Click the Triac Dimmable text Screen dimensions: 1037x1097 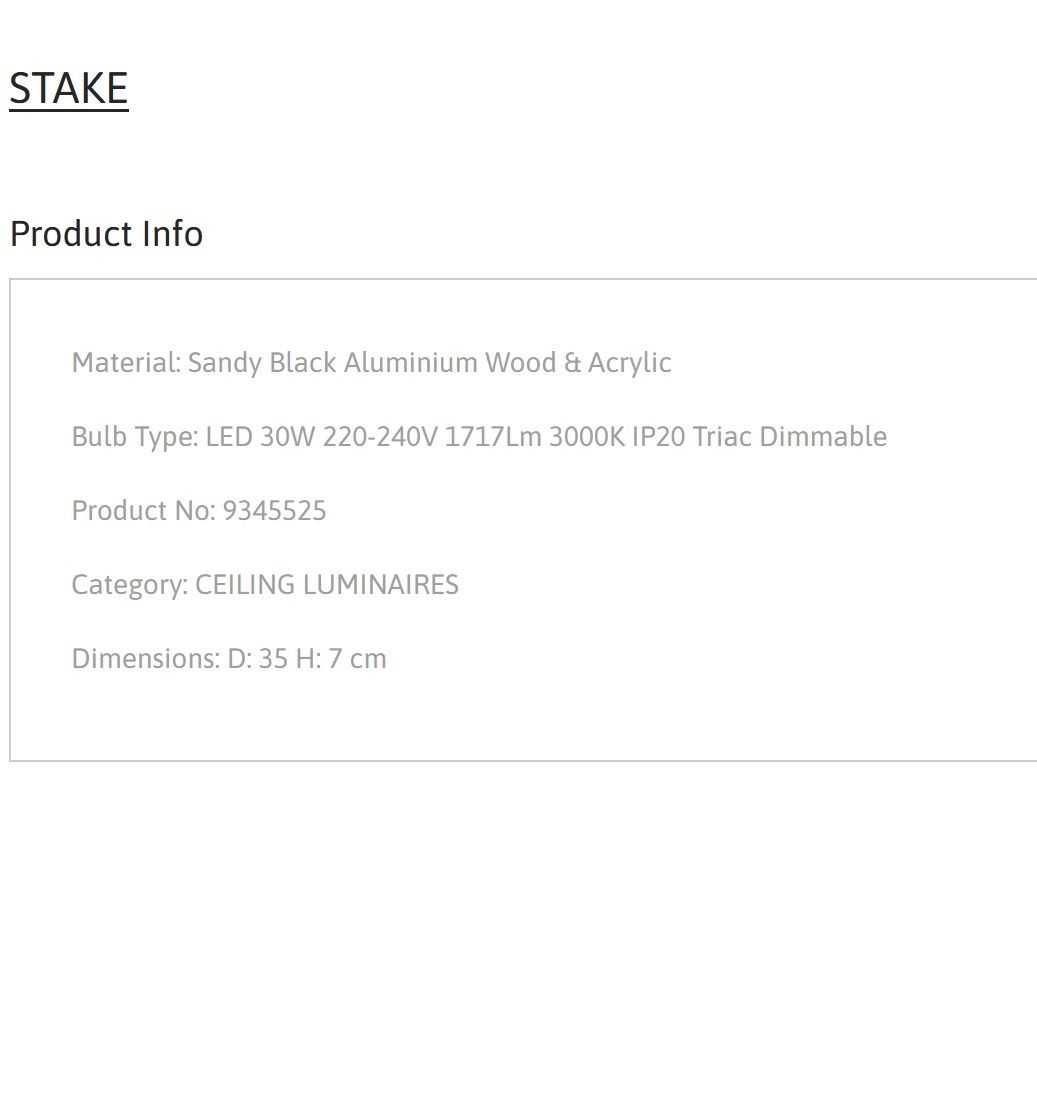coord(790,437)
